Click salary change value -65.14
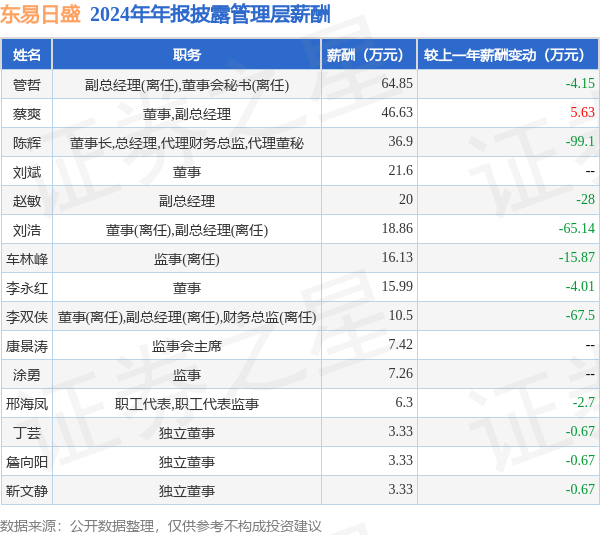This screenshot has width=600, height=535. click(577, 228)
